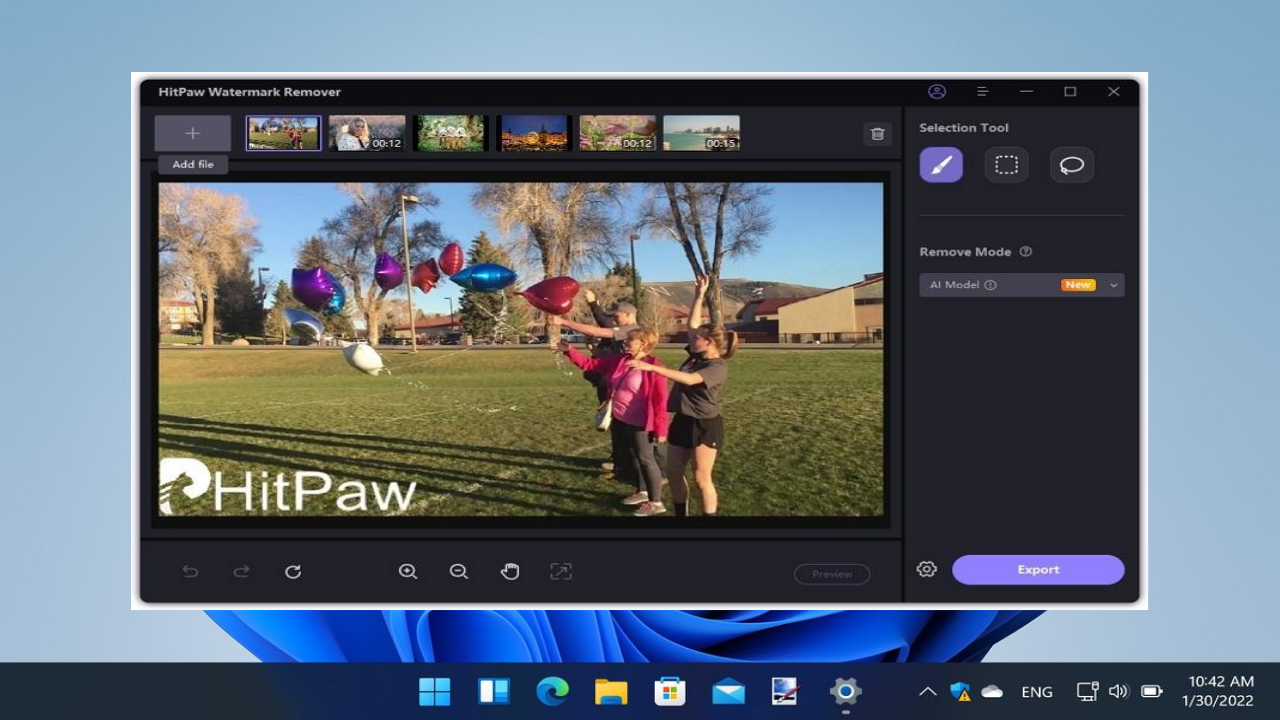This screenshot has width=1280, height=720.
Task: Open settings gear beside Export
Action: point(927,569)
